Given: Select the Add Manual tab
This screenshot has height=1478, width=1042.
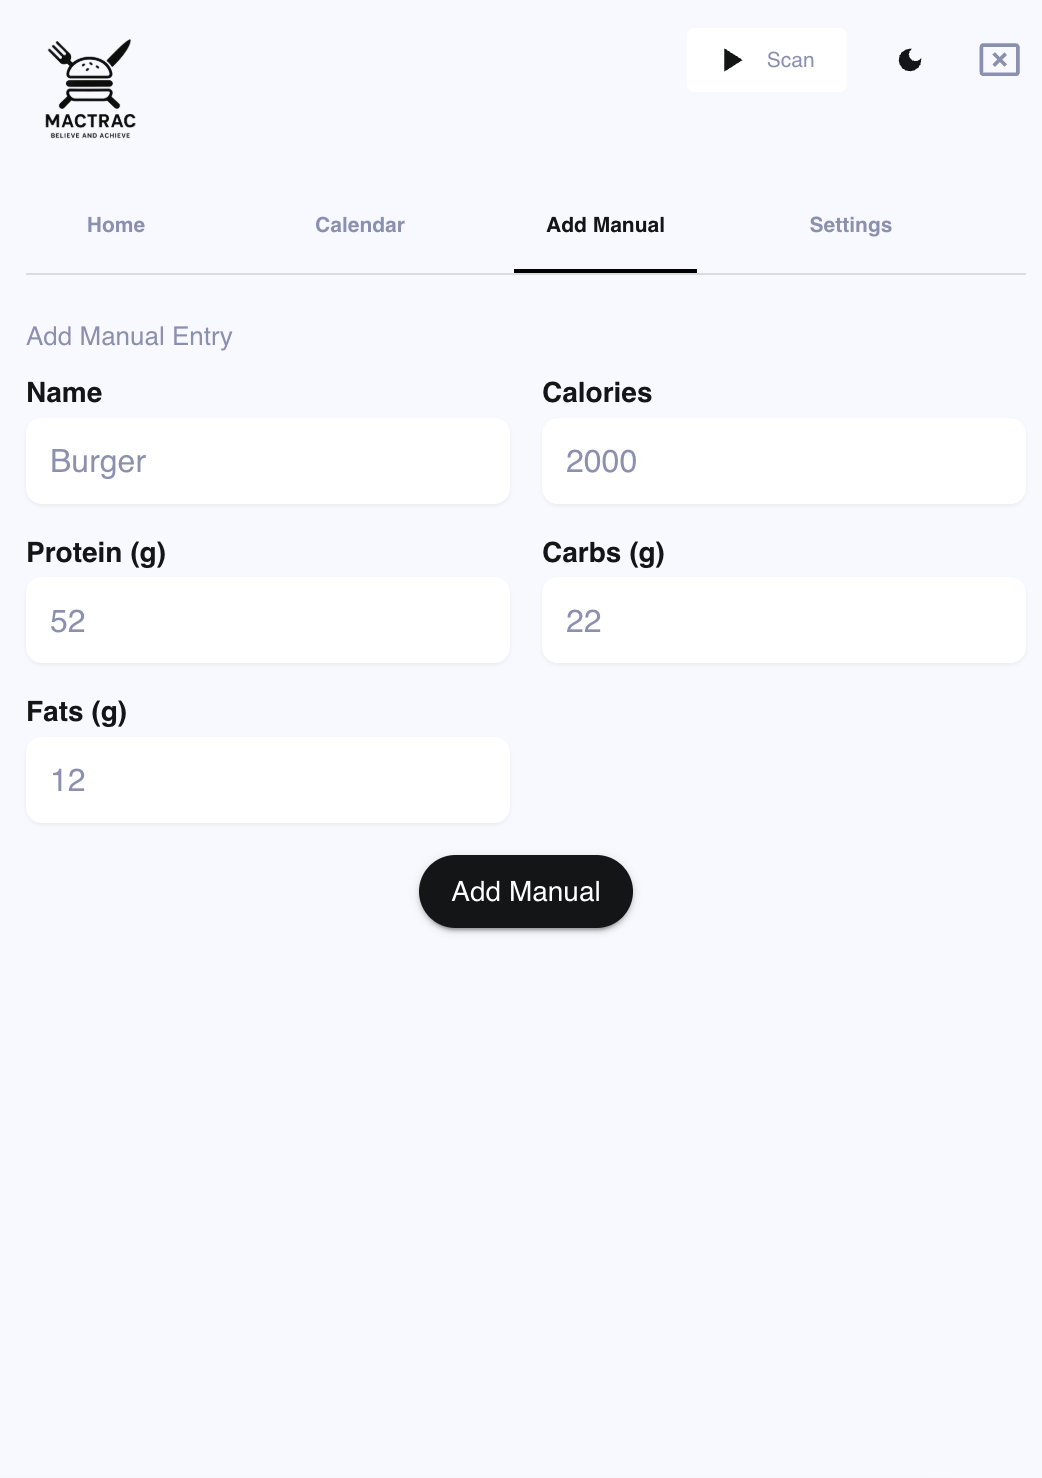Looking at the screenshot, I should coord(605,225).
